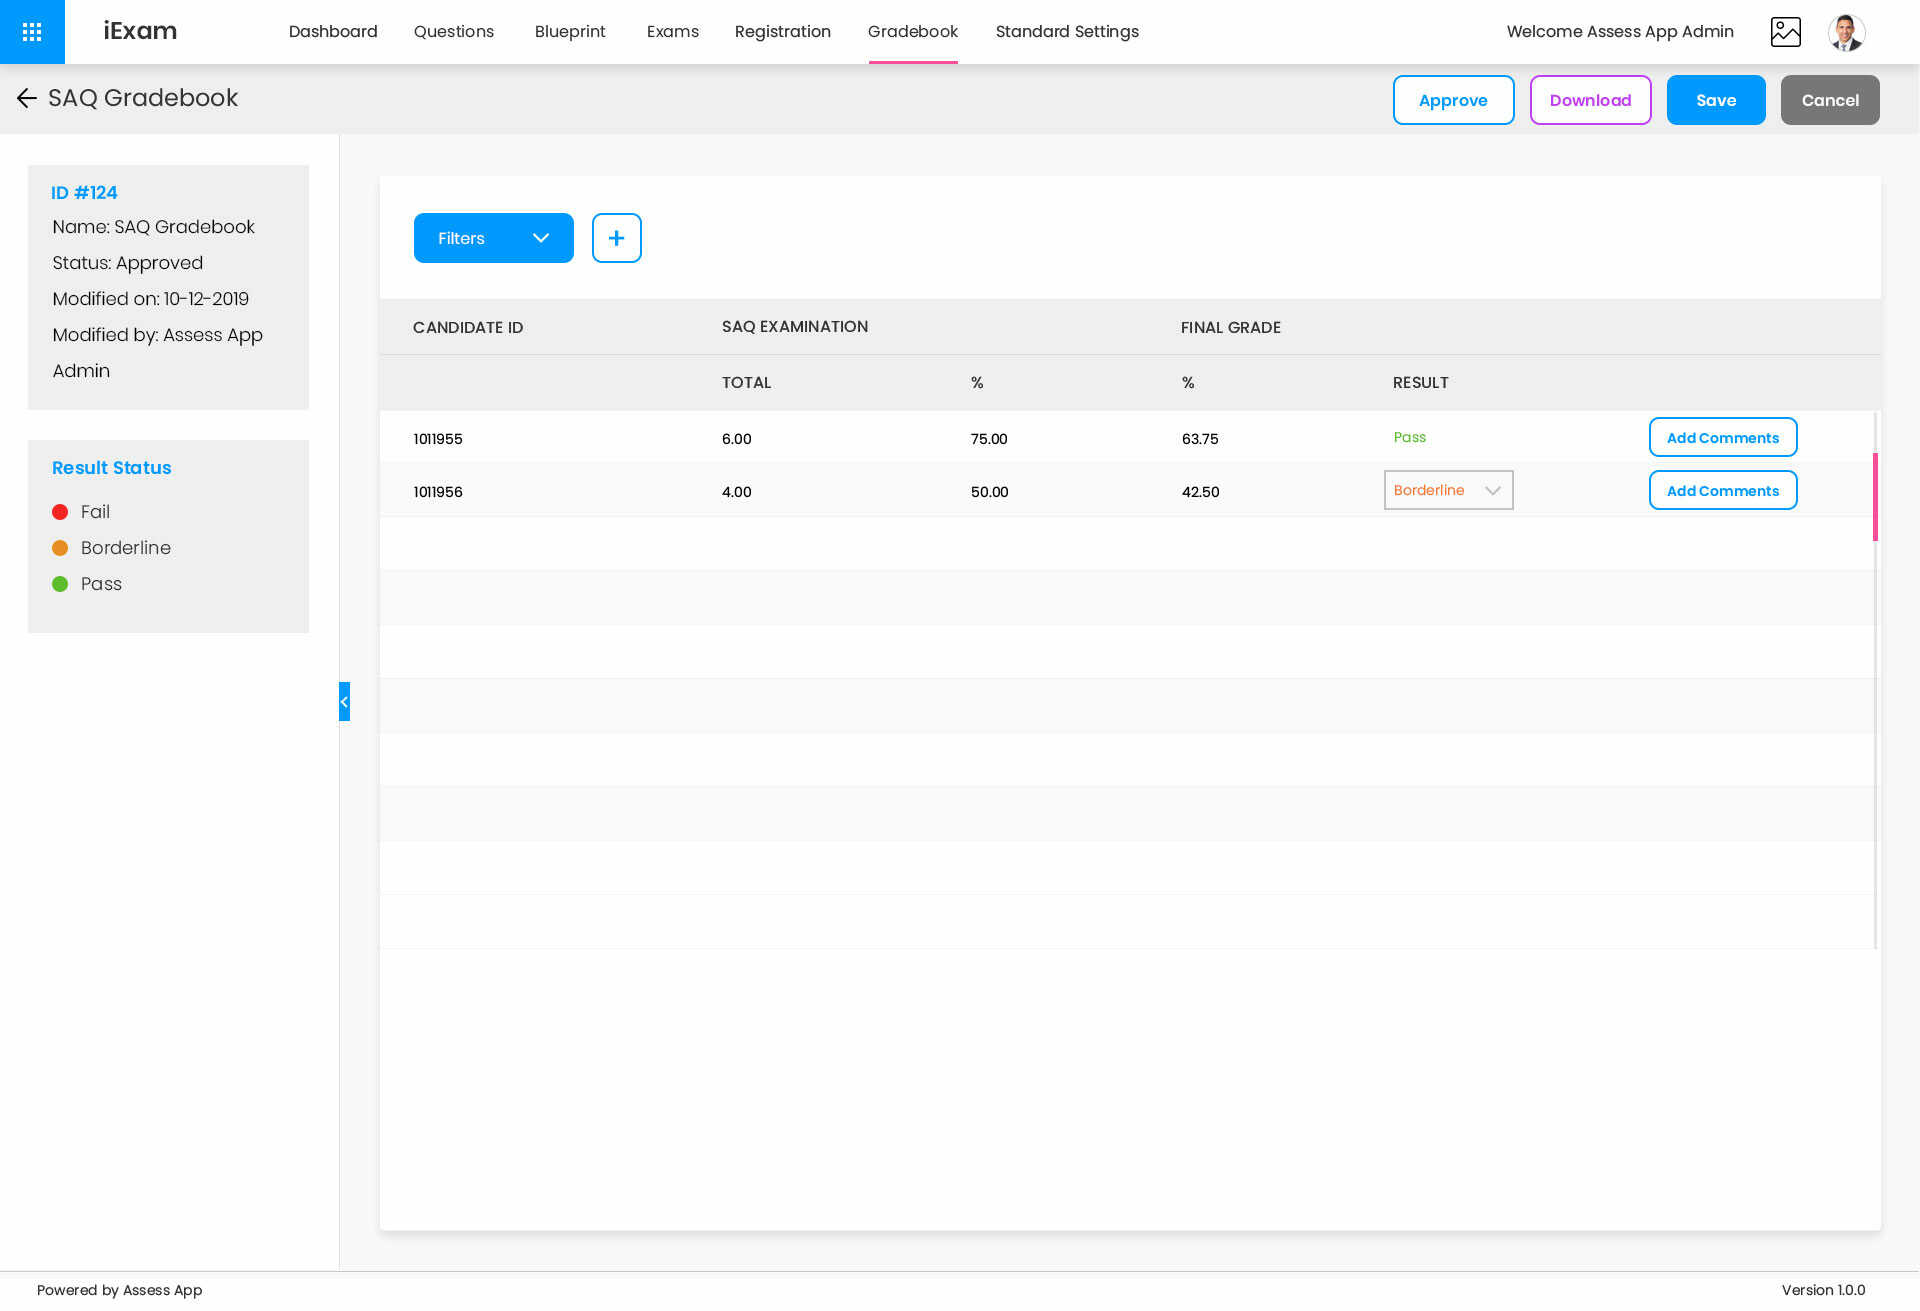Click the red Fail status swatch
The height and width of the screenshot is (1311, 1920).
60,512
